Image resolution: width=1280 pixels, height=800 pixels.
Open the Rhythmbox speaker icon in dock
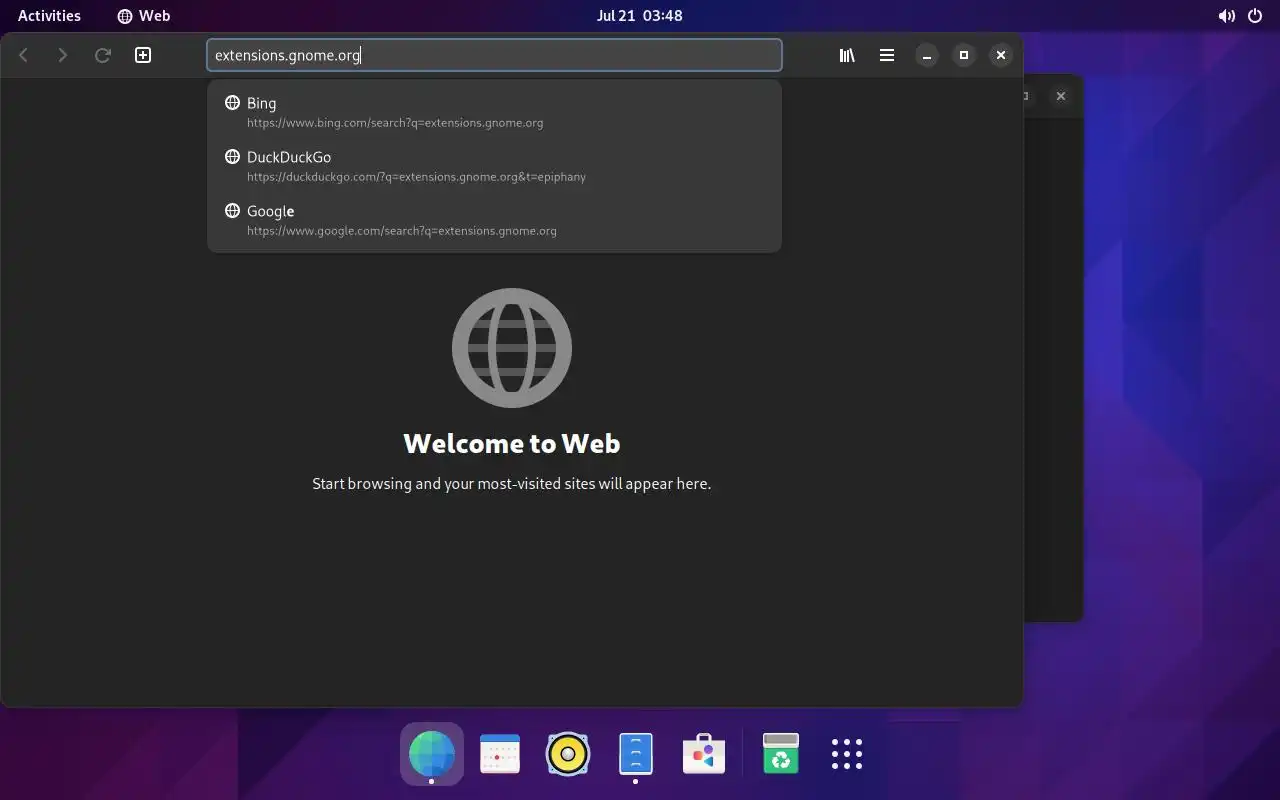(568, 753)
